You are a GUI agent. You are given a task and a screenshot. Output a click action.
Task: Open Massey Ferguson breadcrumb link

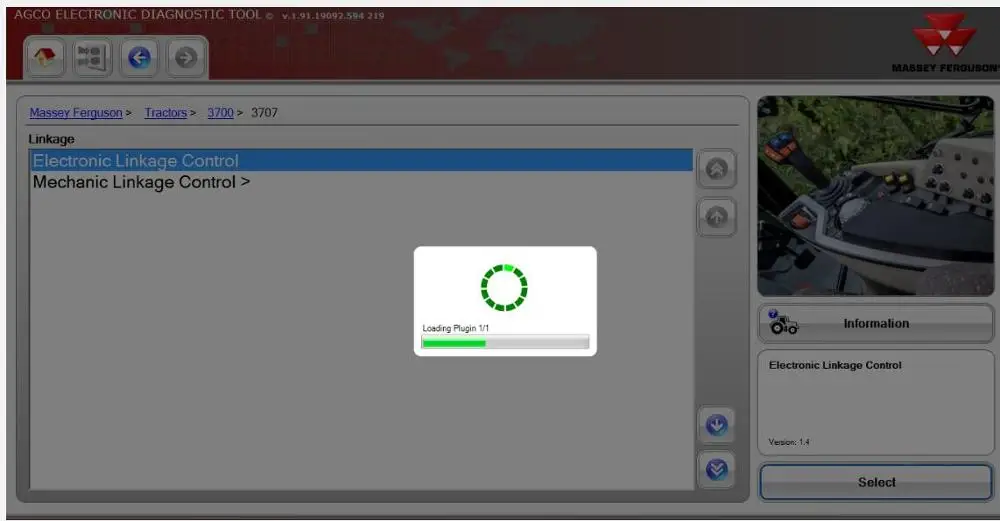(x=76, y=113)
